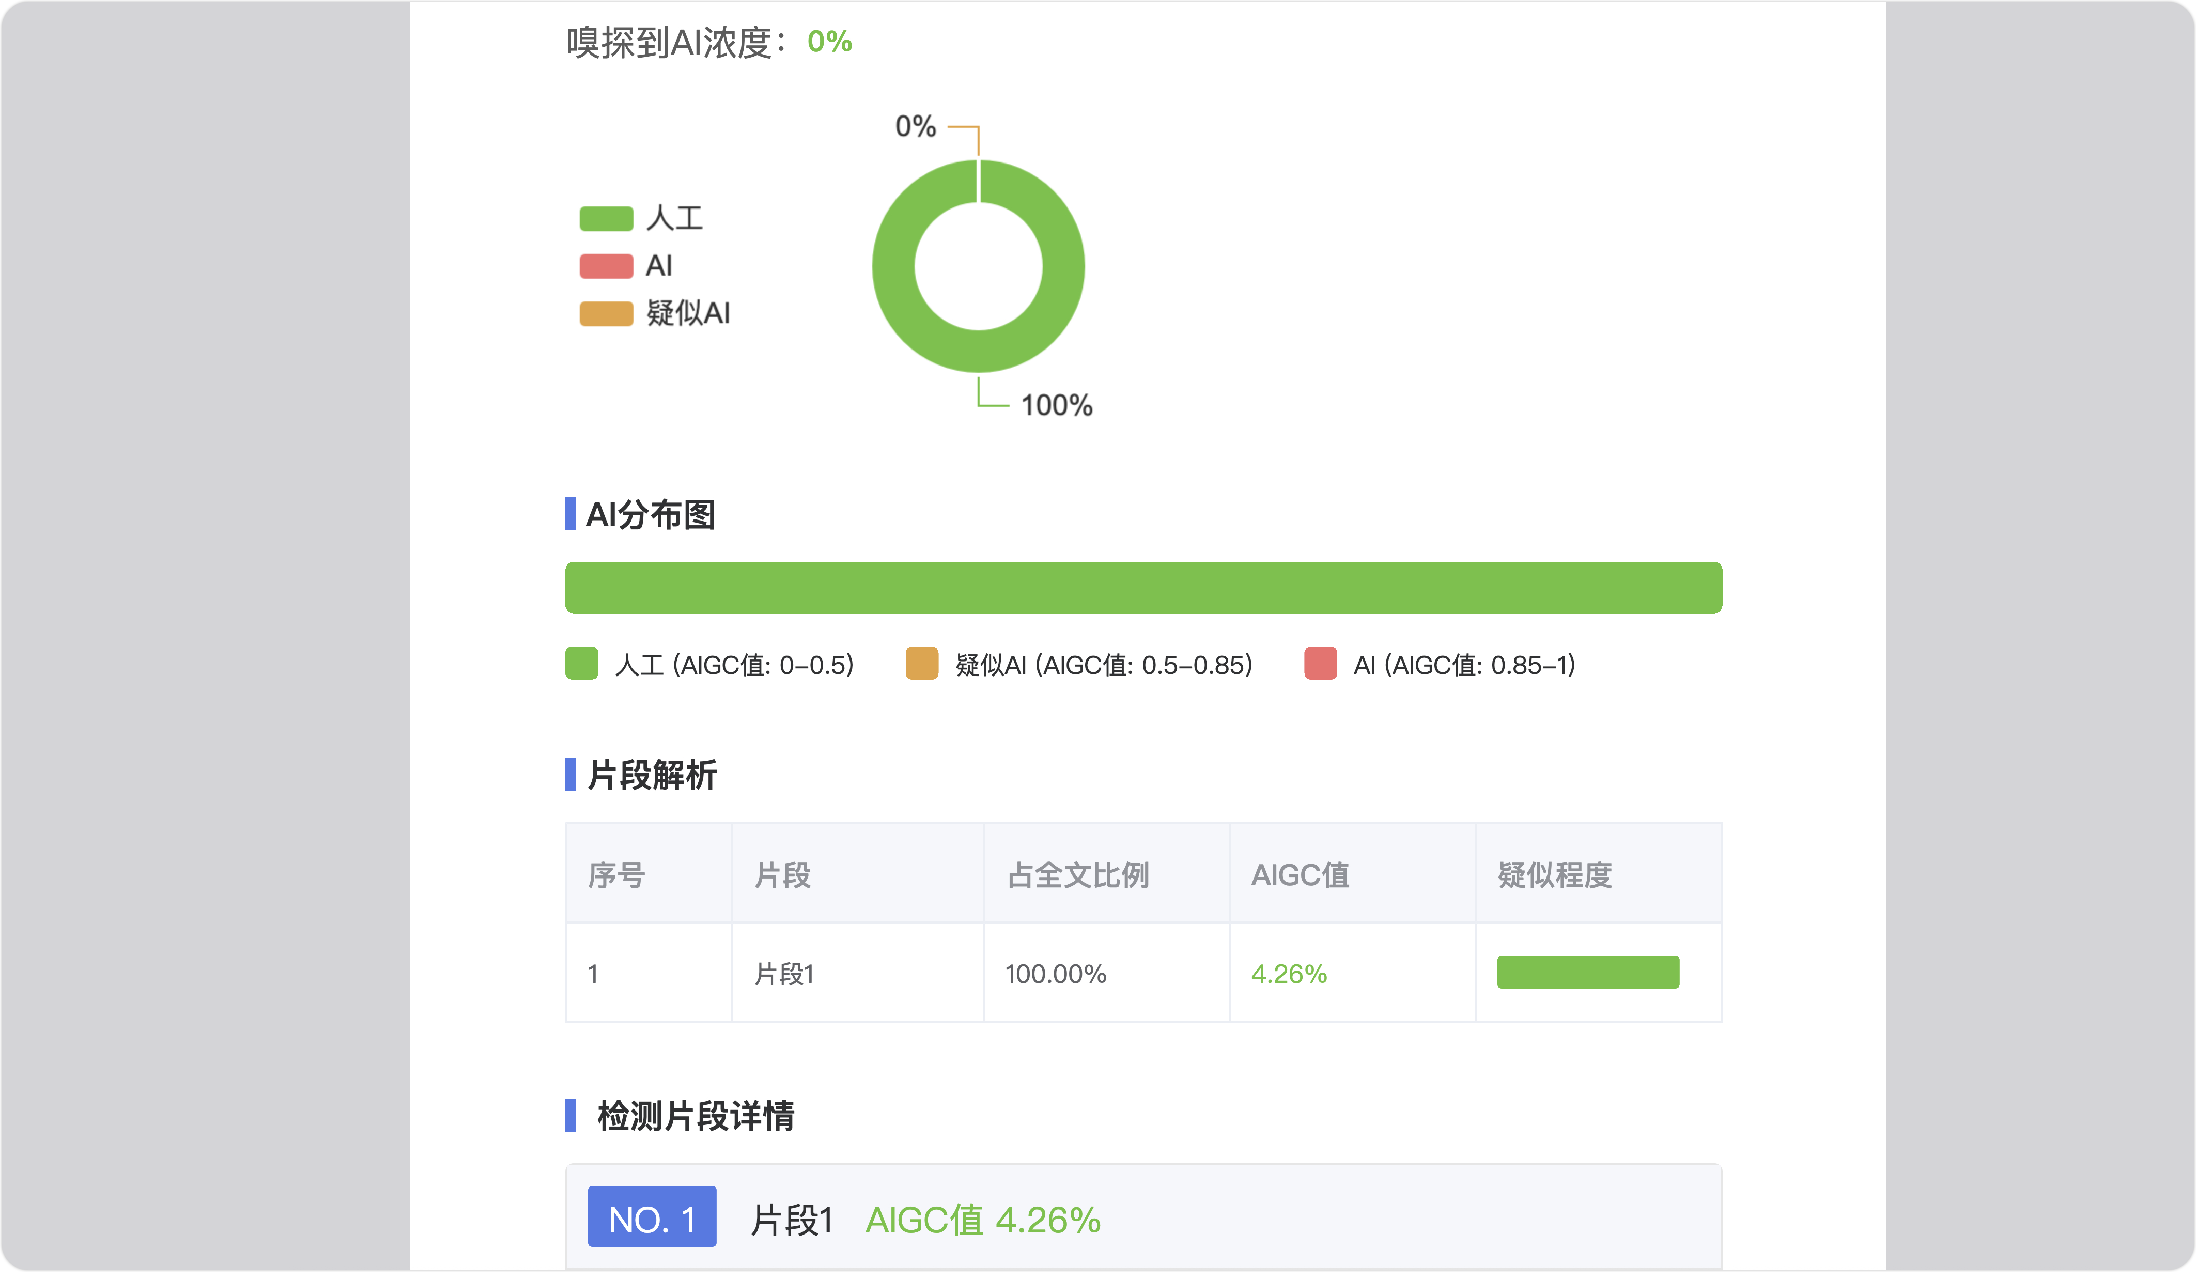Click the blue NO. 1 badge
2196x1272 pixels.
(652, 1218)
